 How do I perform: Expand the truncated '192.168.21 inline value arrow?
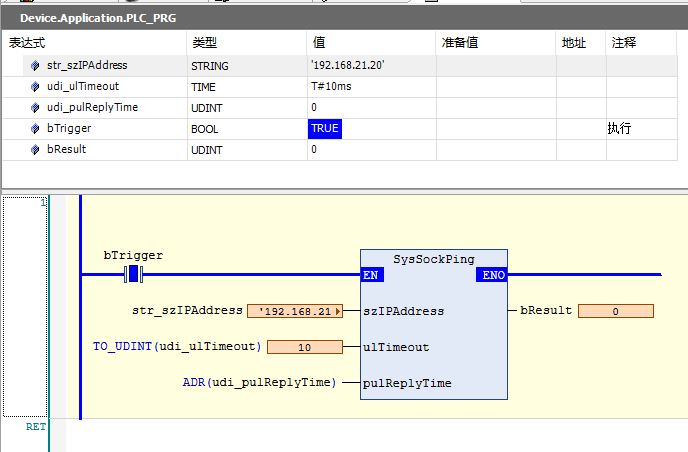coord(339,311)
